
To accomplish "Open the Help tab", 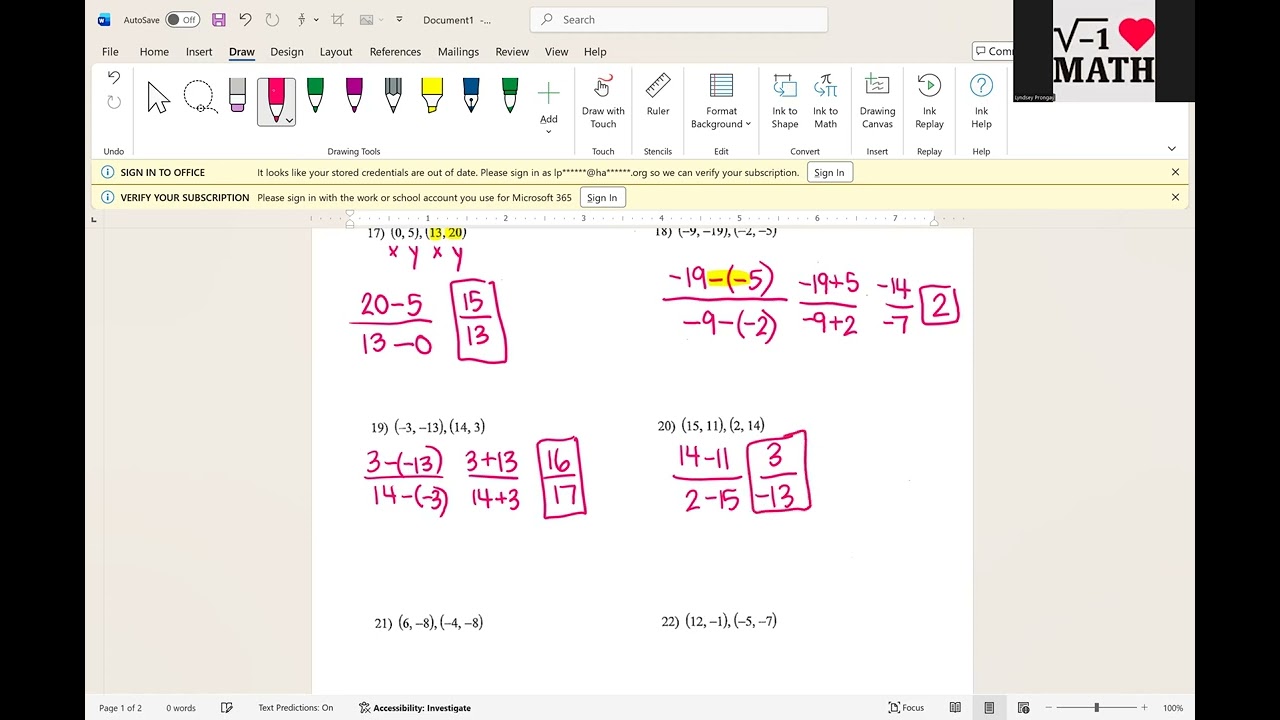I will 595,52.
